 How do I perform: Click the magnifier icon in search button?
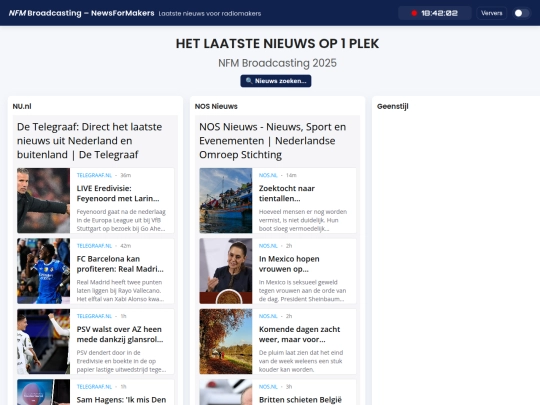pyautogui.click(x=249, y=81)
